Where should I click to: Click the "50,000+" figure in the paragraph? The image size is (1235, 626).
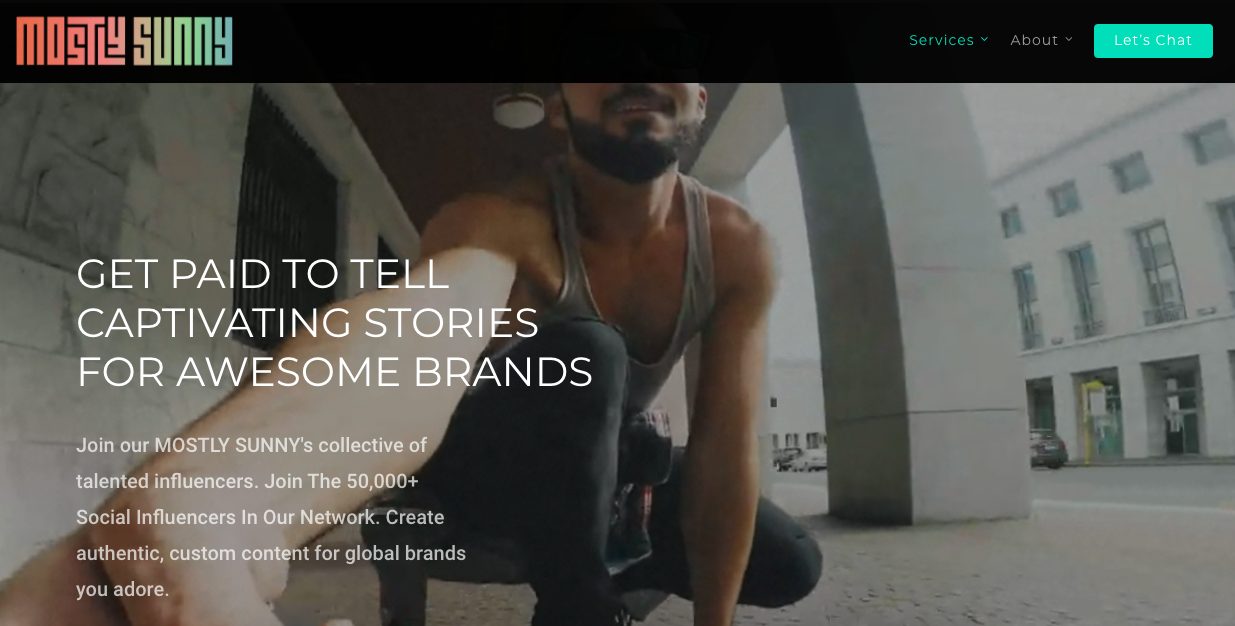click(383, 481)
